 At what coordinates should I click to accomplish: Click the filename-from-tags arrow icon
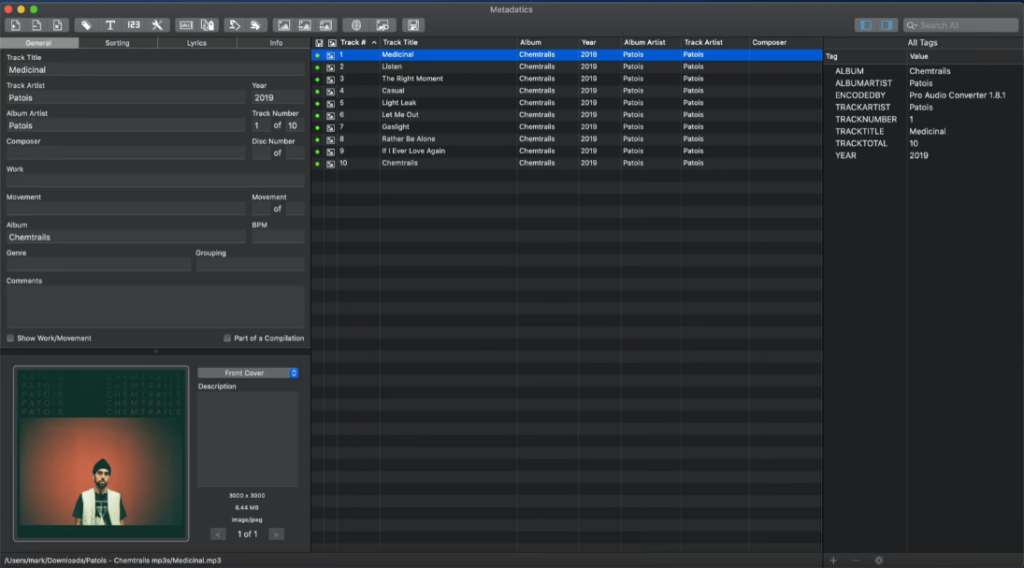[x=255, y=25]
